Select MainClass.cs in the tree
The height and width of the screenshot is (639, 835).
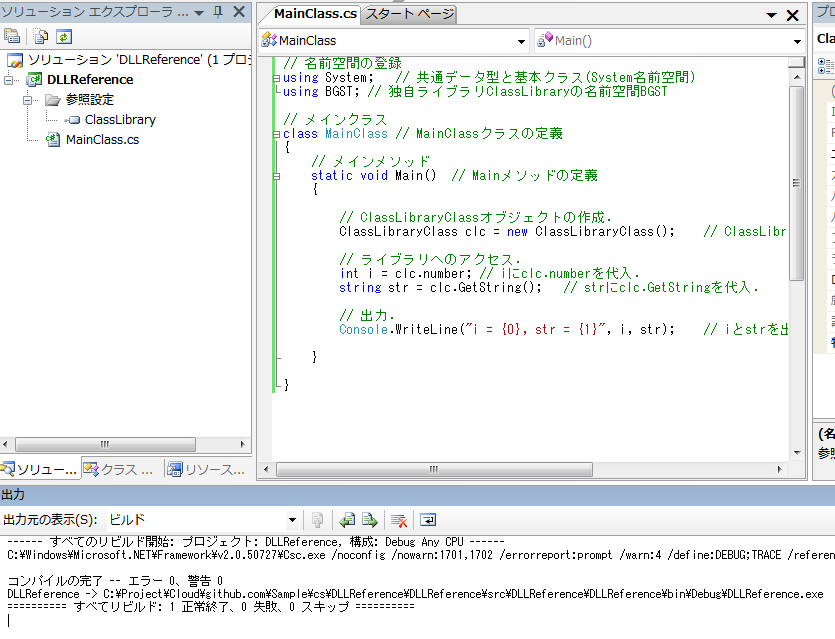(102, 140)
